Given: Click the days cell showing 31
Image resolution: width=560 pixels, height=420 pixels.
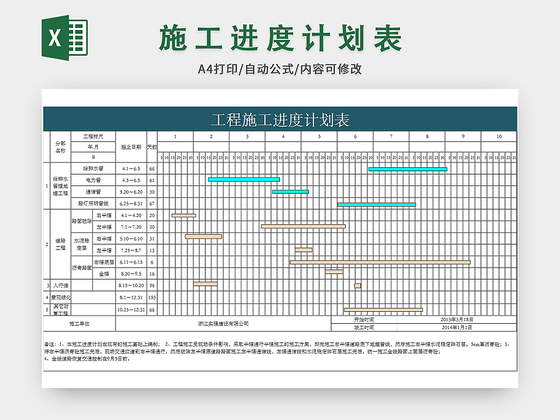Looking at the screenshot, I should [x=152, y=239].
